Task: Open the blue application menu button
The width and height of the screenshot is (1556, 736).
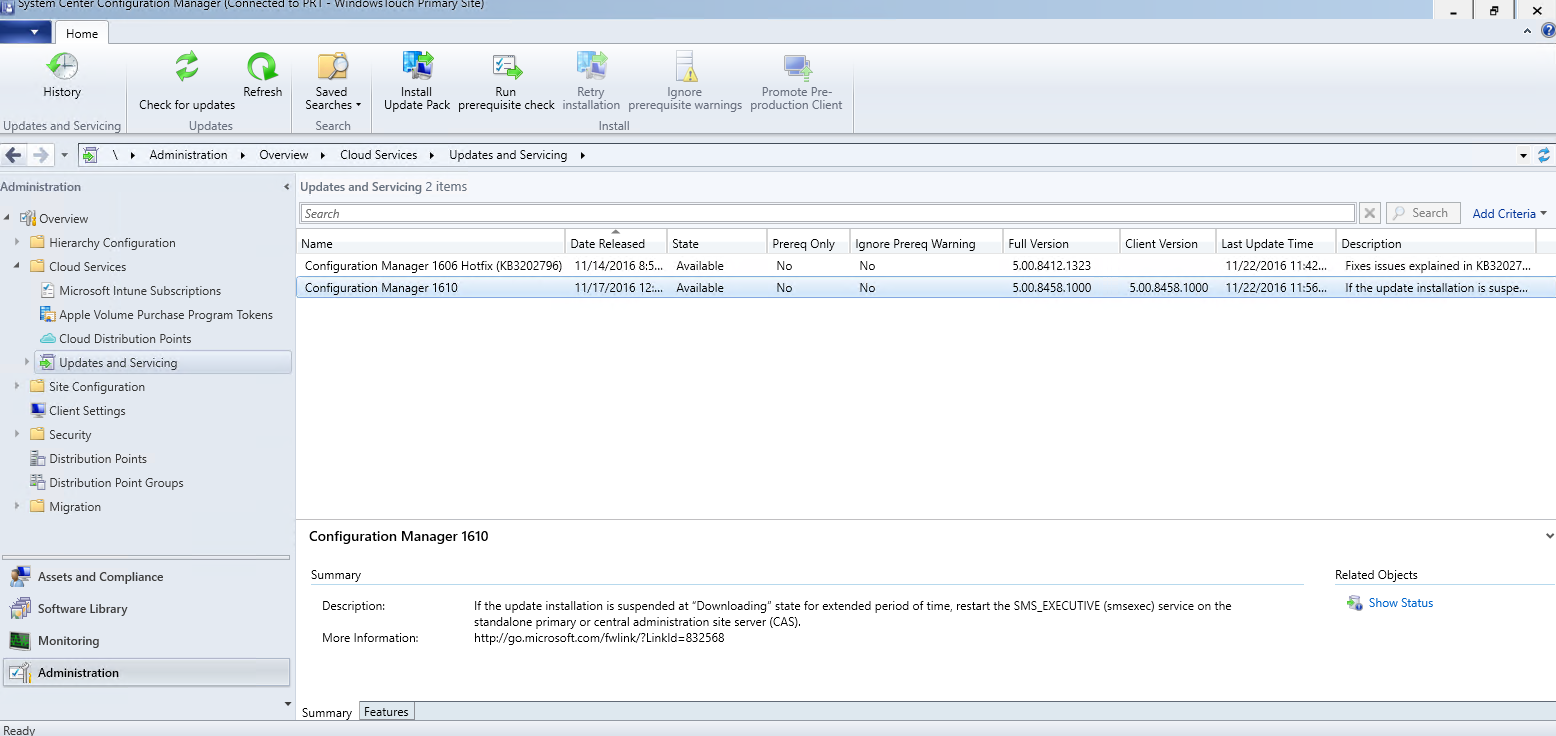Action: point(26,32)
